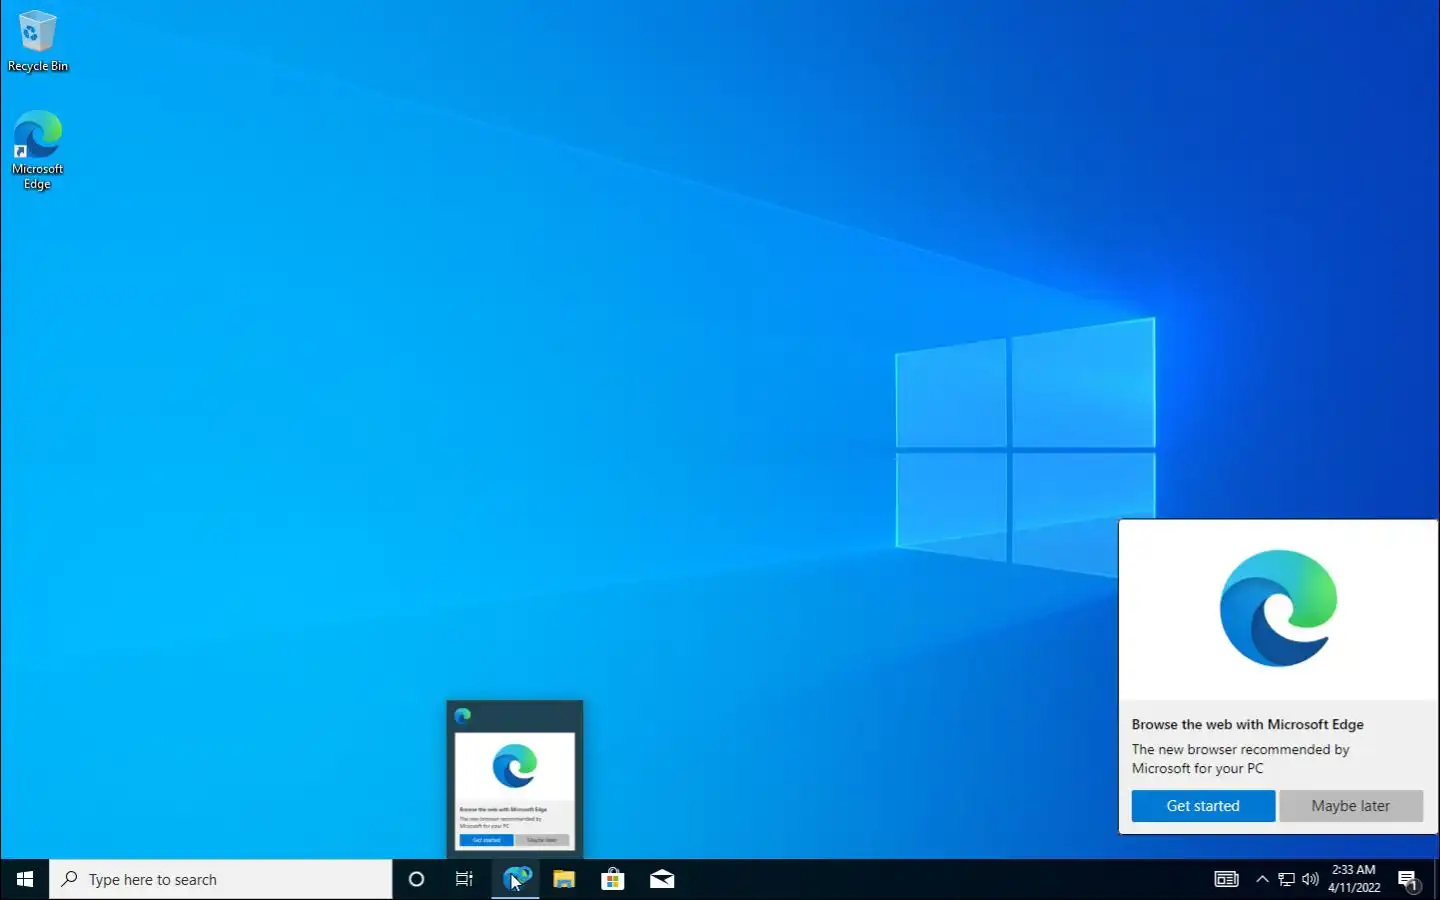Click 'Get started' in the Edge popup
Image resolution: width=1440 pixels, height=900 pixels.
coord(1203,806)
